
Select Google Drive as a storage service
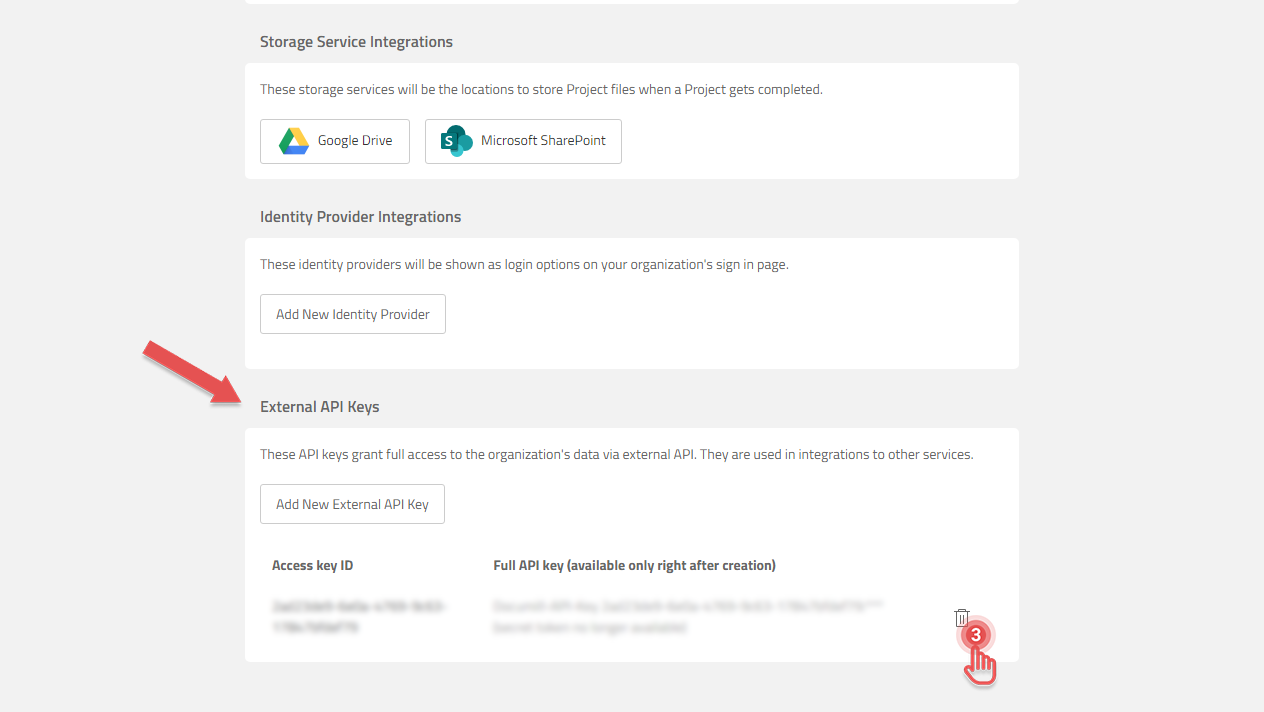(x=334, y=141)
